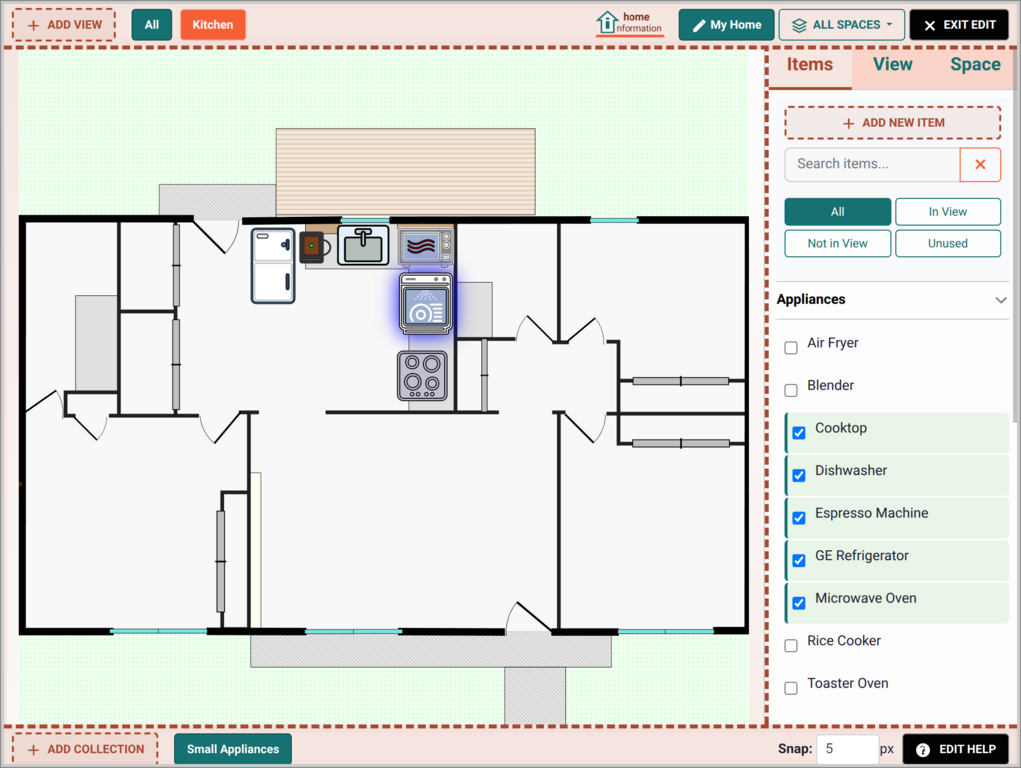This screenshot has height=768, width=1021.
Task: Focus the Search items field
Action: tap(873, 165)
